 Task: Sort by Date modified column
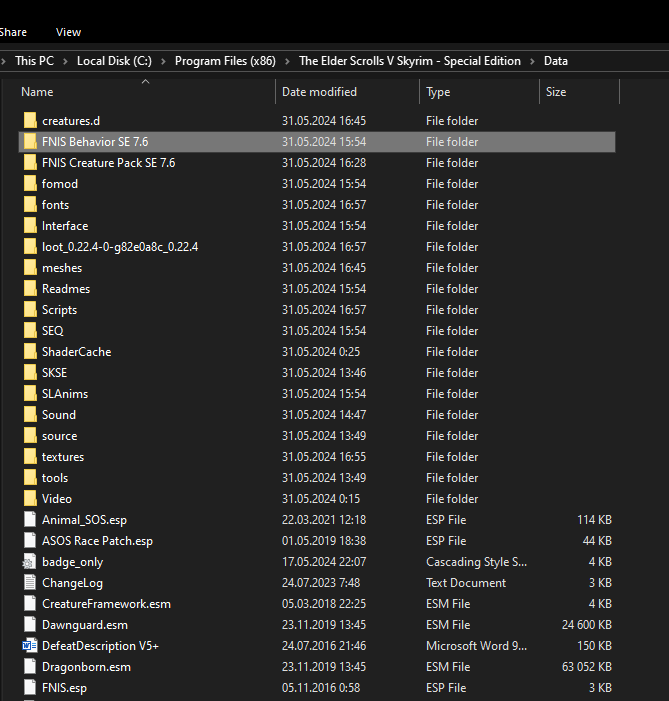pos(319,92)
